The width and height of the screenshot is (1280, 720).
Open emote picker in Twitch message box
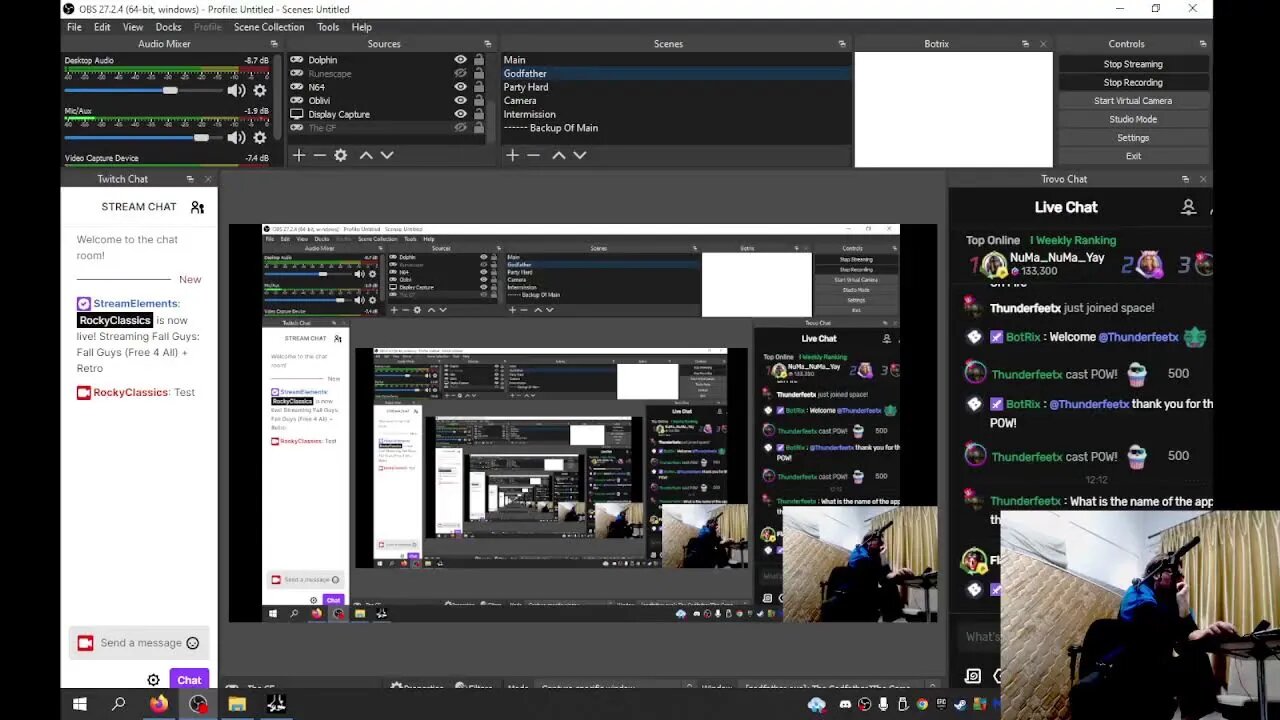193,643
